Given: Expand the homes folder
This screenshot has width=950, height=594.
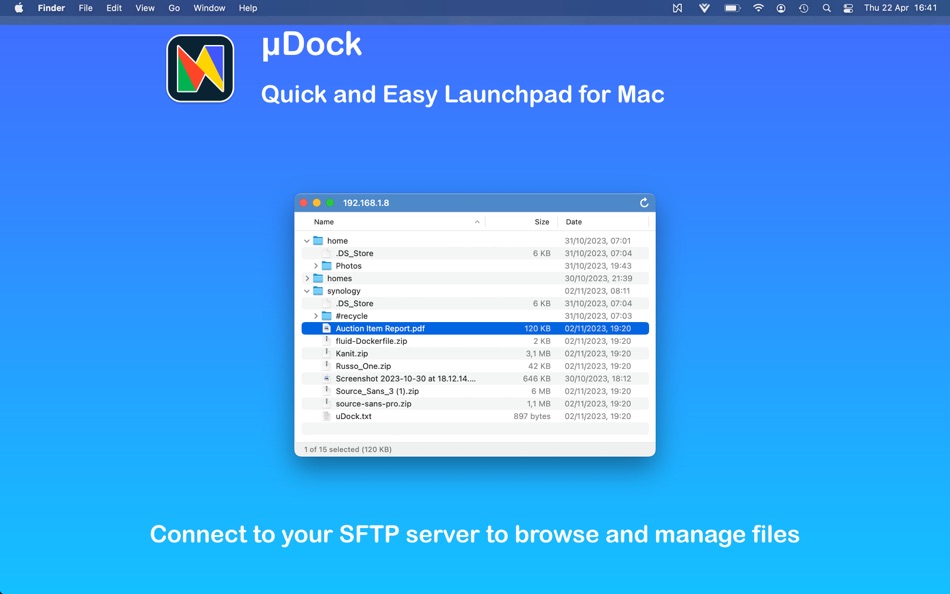Looking at the screenshot, I should 306,278.
